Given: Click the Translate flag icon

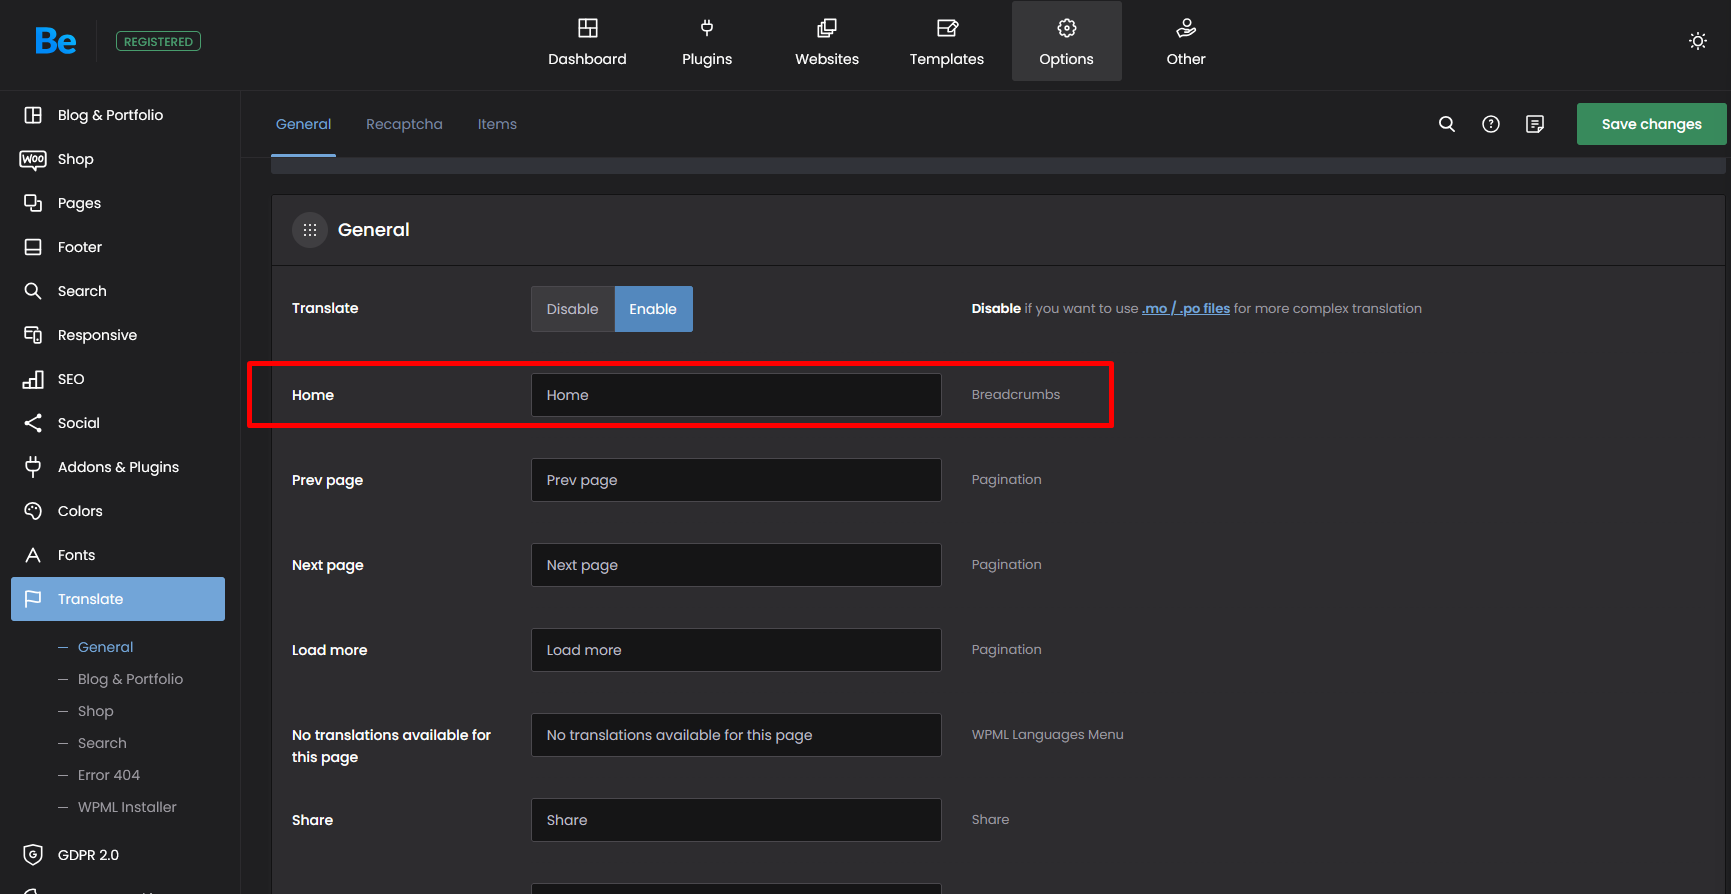Looking at the screenshot, I should (x=33, y=599).
